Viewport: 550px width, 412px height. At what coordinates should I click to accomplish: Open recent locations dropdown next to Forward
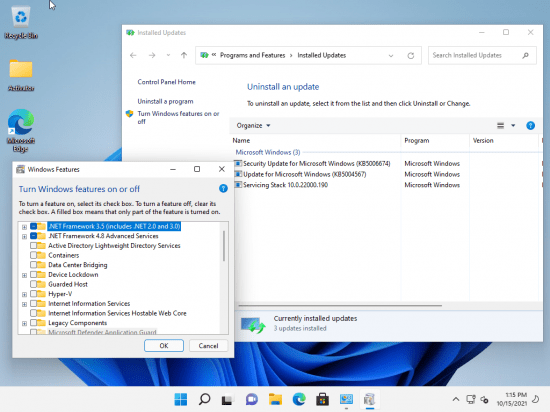pyautogui.click(x=168, y=55)
